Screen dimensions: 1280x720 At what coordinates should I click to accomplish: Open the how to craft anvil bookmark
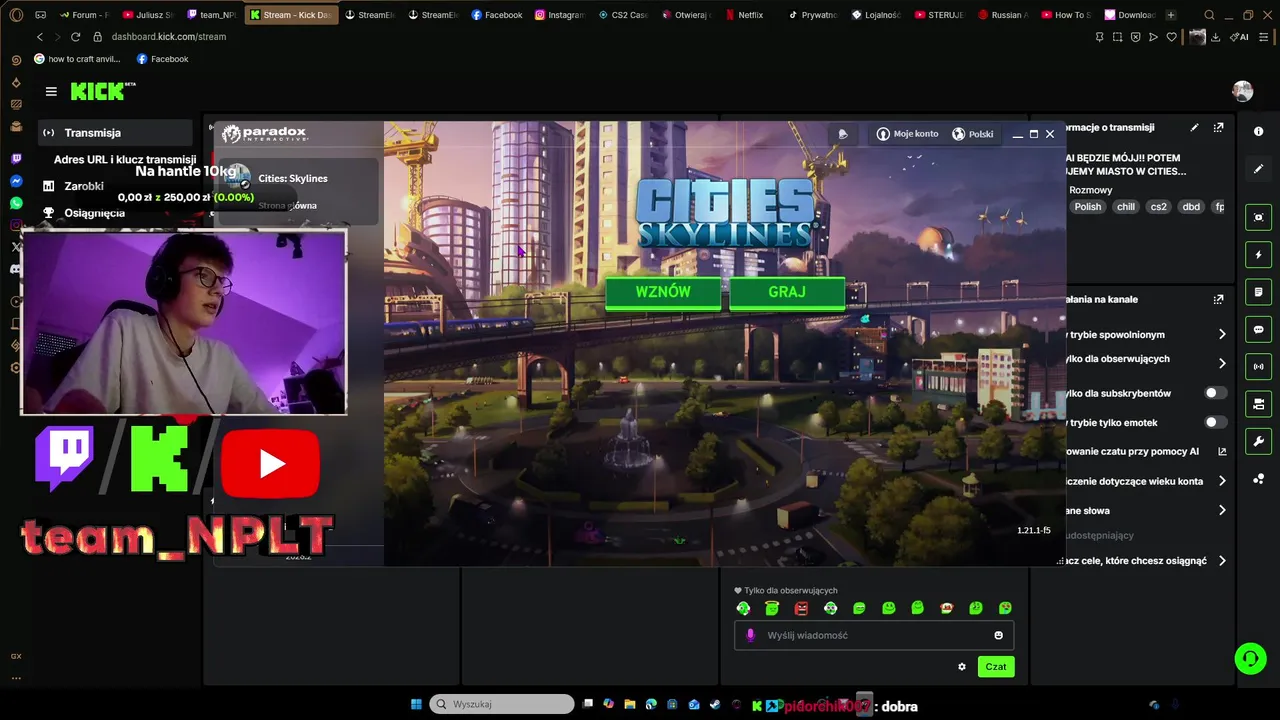point(77,59)
